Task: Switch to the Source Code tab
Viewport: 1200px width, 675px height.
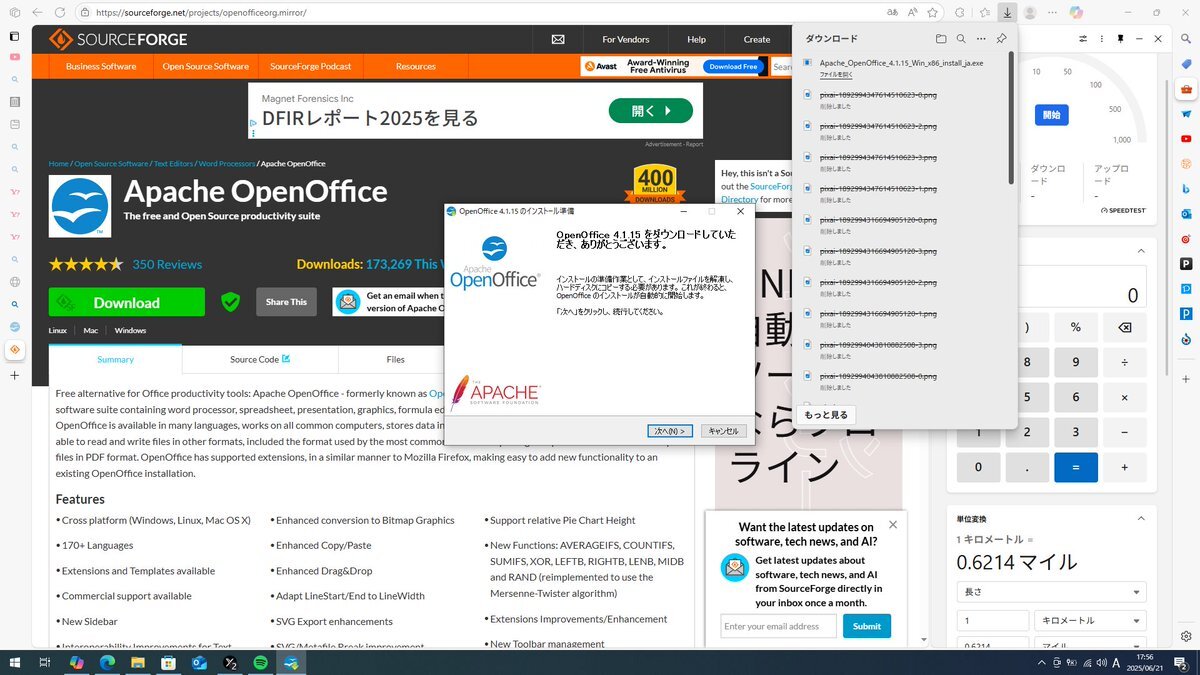Action: [260, 359]
